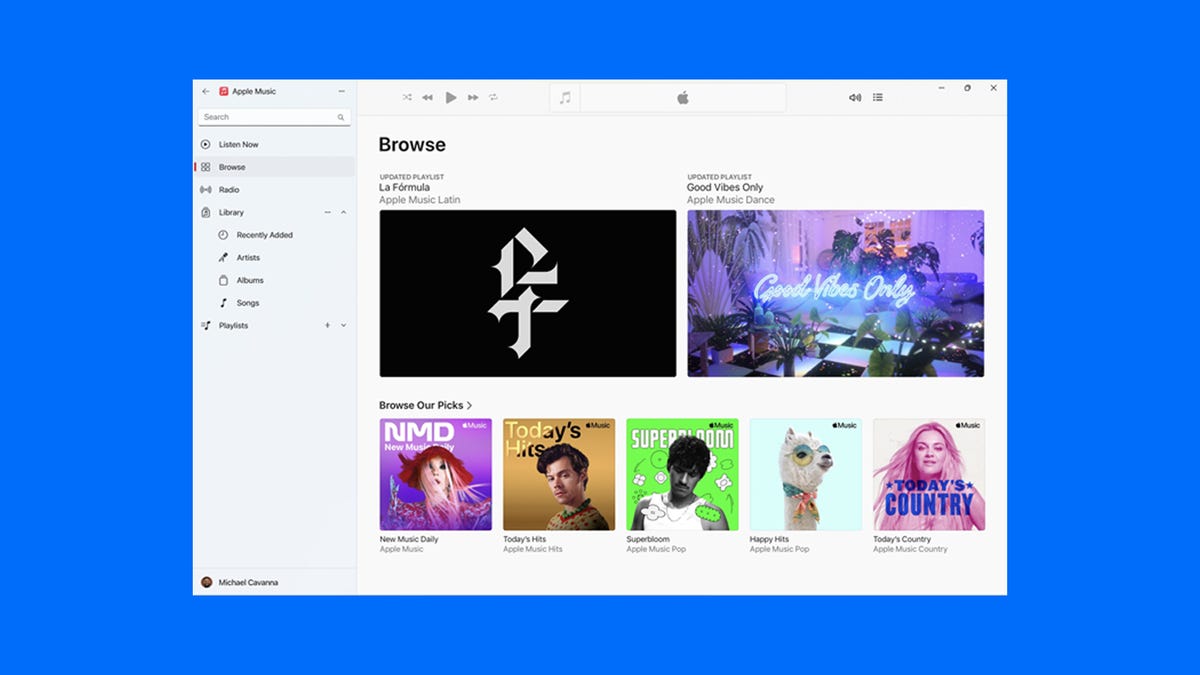
Task: Go back using the back arrow
Action: pos(206,91)
